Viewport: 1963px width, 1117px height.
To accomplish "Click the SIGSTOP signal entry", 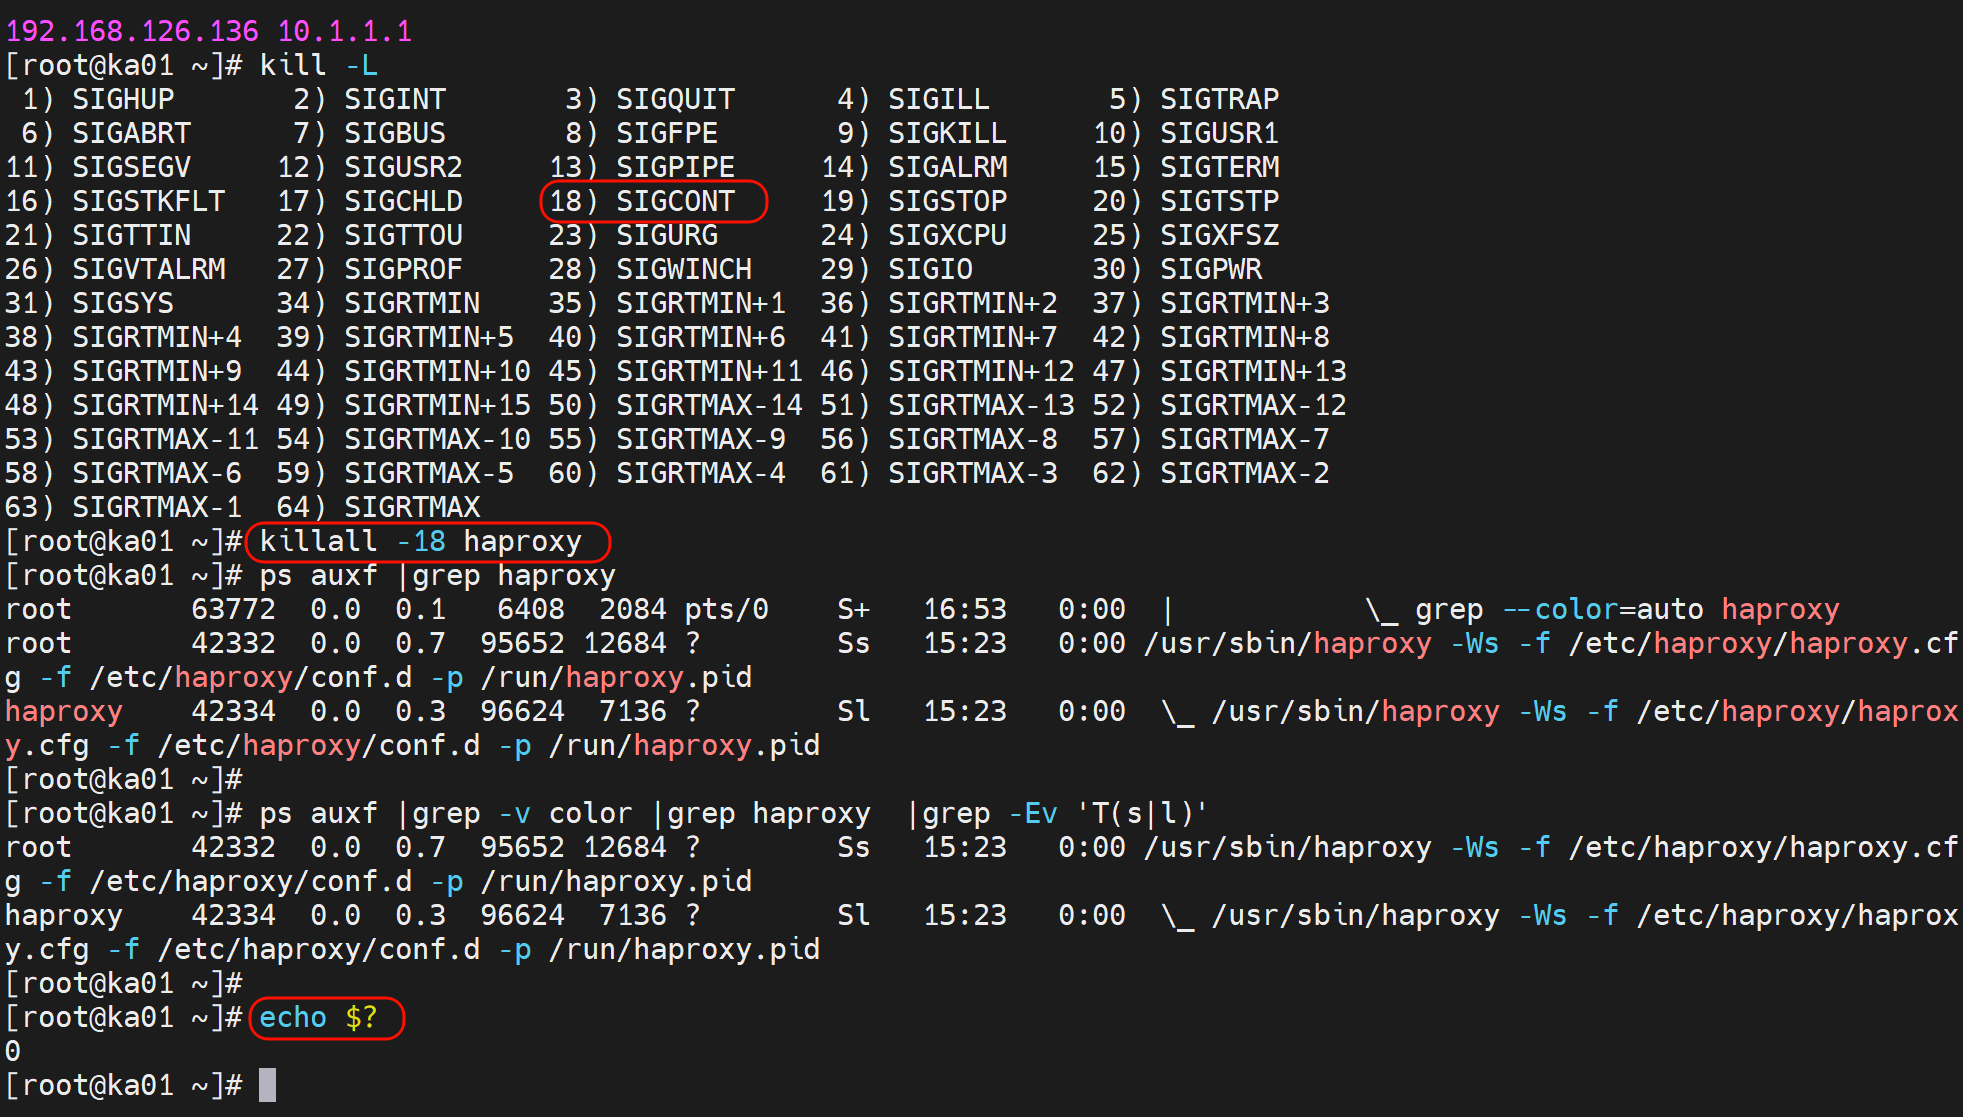I will click(946, 201).
